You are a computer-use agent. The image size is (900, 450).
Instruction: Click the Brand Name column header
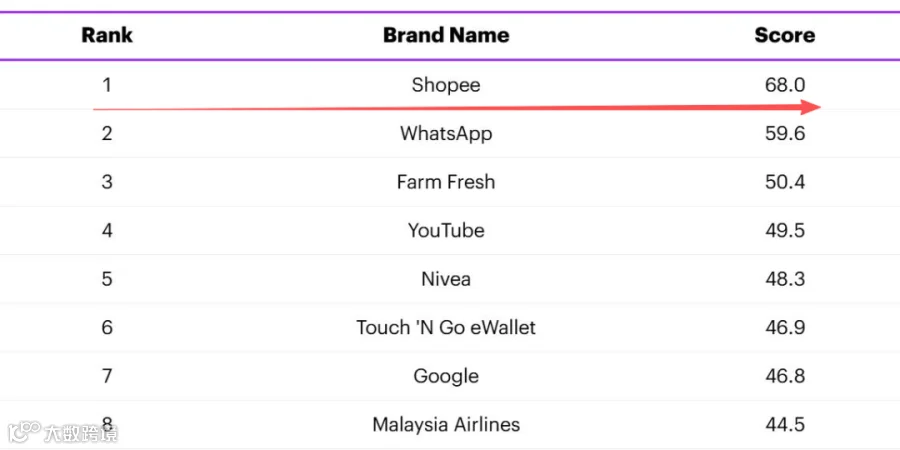[x=446, y=35]
